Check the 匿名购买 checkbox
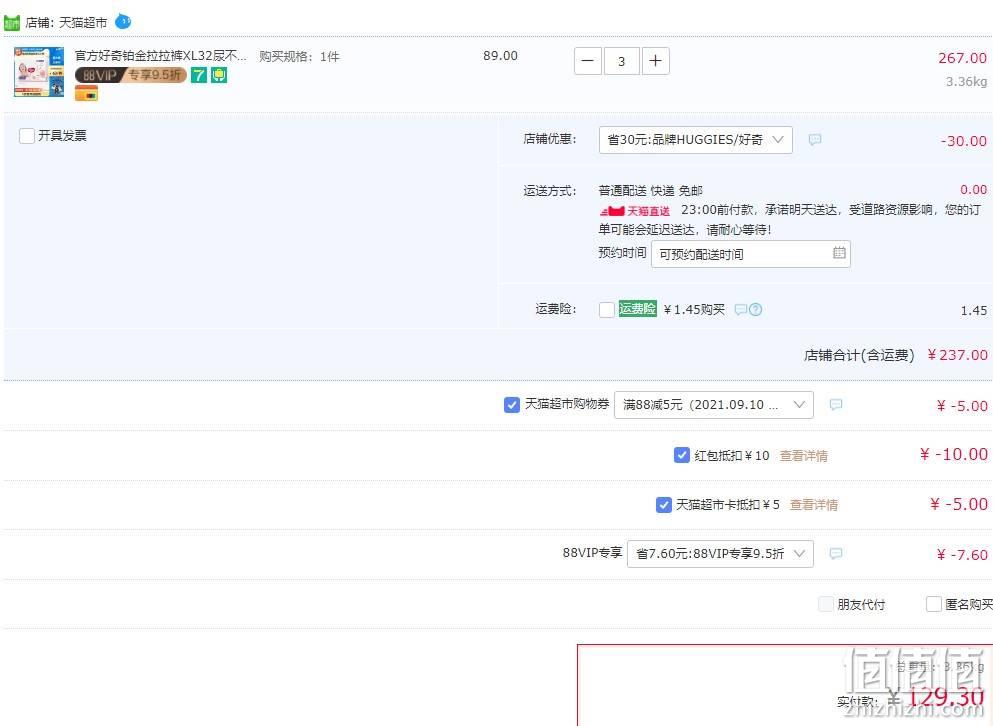Image resolution: width=993 pixels, height=726 pixels. [933, 604]
